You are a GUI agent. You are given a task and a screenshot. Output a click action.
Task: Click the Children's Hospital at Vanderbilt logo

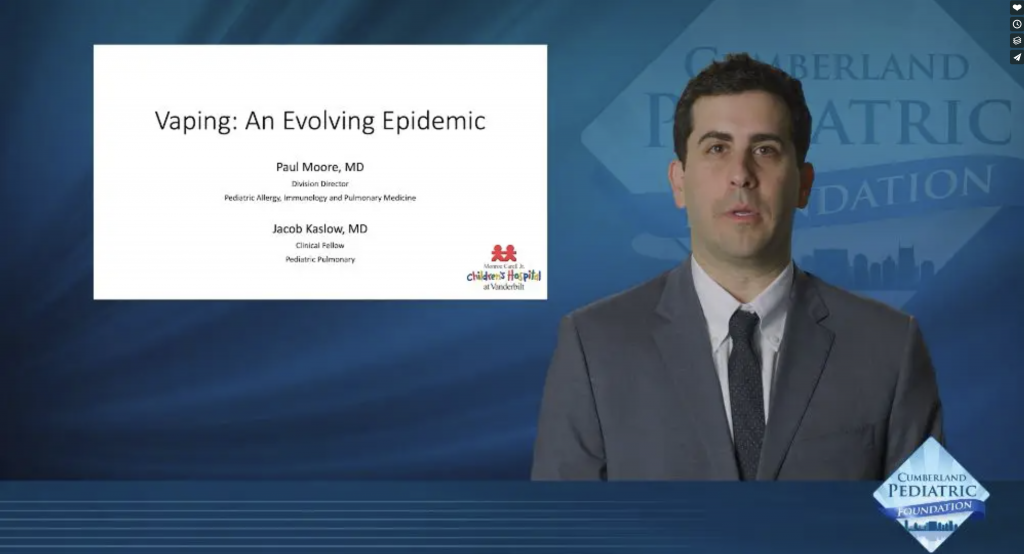(504, 267)
